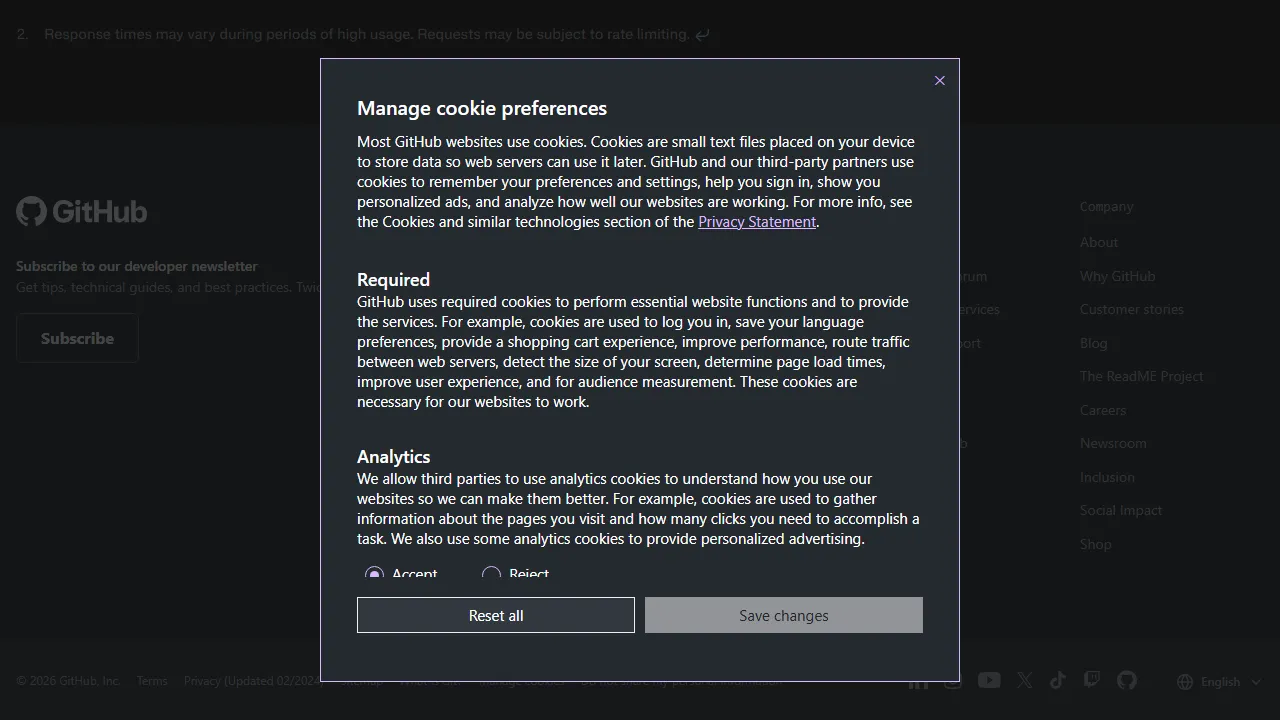Open the Privacy Statement link

756,221
